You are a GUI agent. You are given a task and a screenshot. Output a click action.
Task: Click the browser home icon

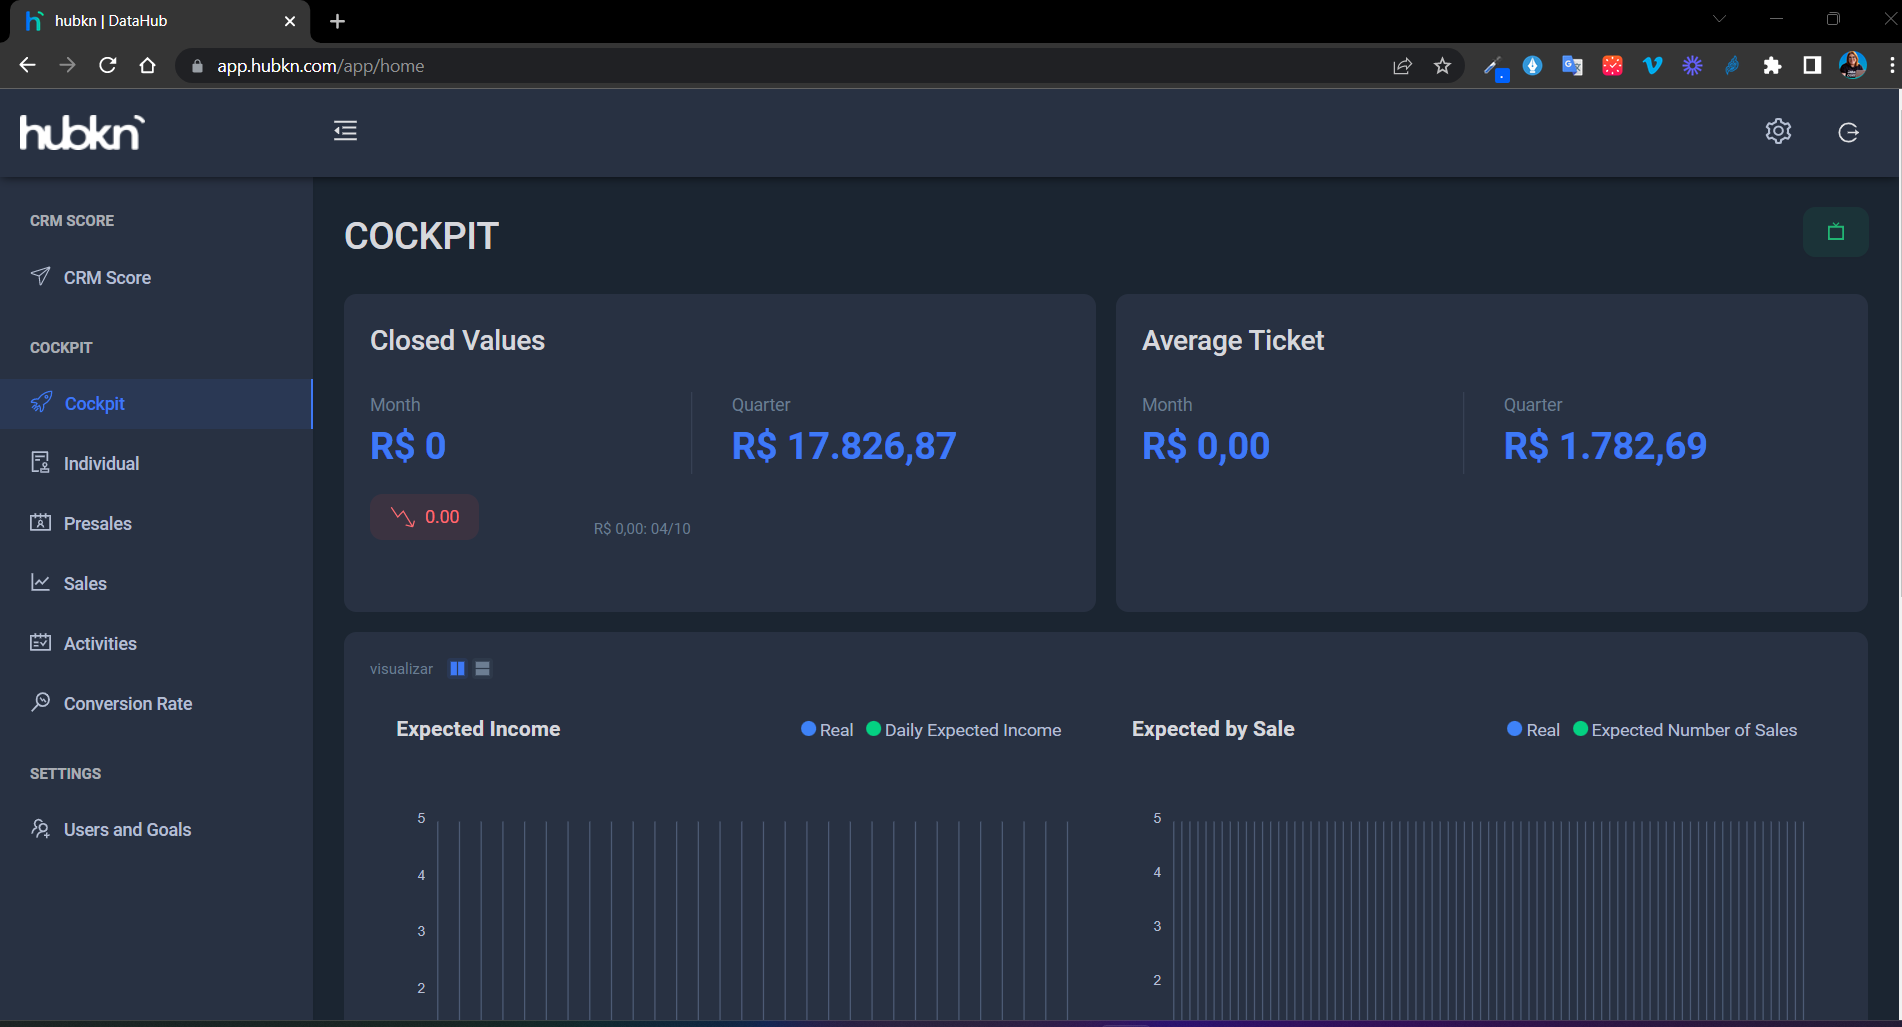tap(148, 65)
